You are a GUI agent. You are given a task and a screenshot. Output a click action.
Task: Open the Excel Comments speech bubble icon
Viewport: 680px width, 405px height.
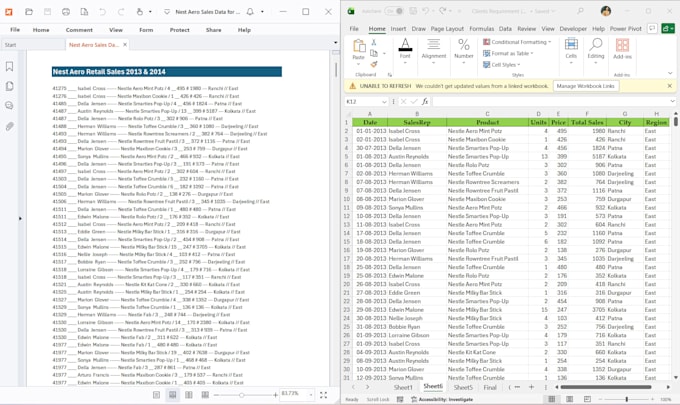coord(652,29)
